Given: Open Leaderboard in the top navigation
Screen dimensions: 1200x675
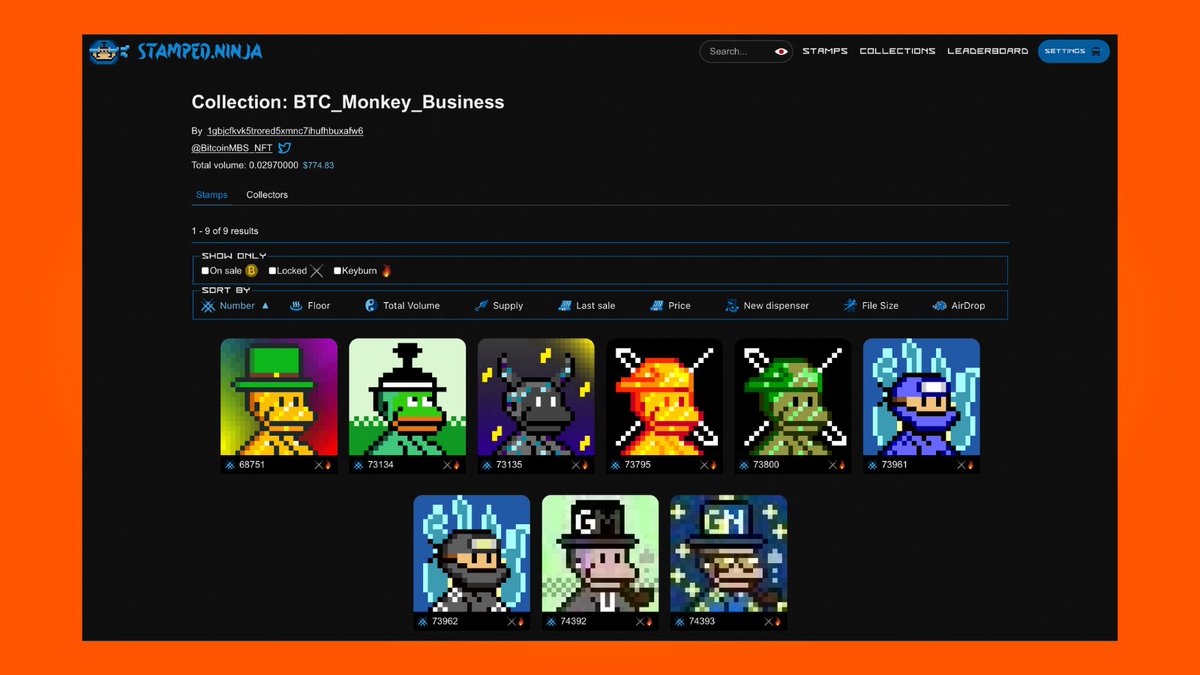Looking at the screenshot, I should pos(988,51).
